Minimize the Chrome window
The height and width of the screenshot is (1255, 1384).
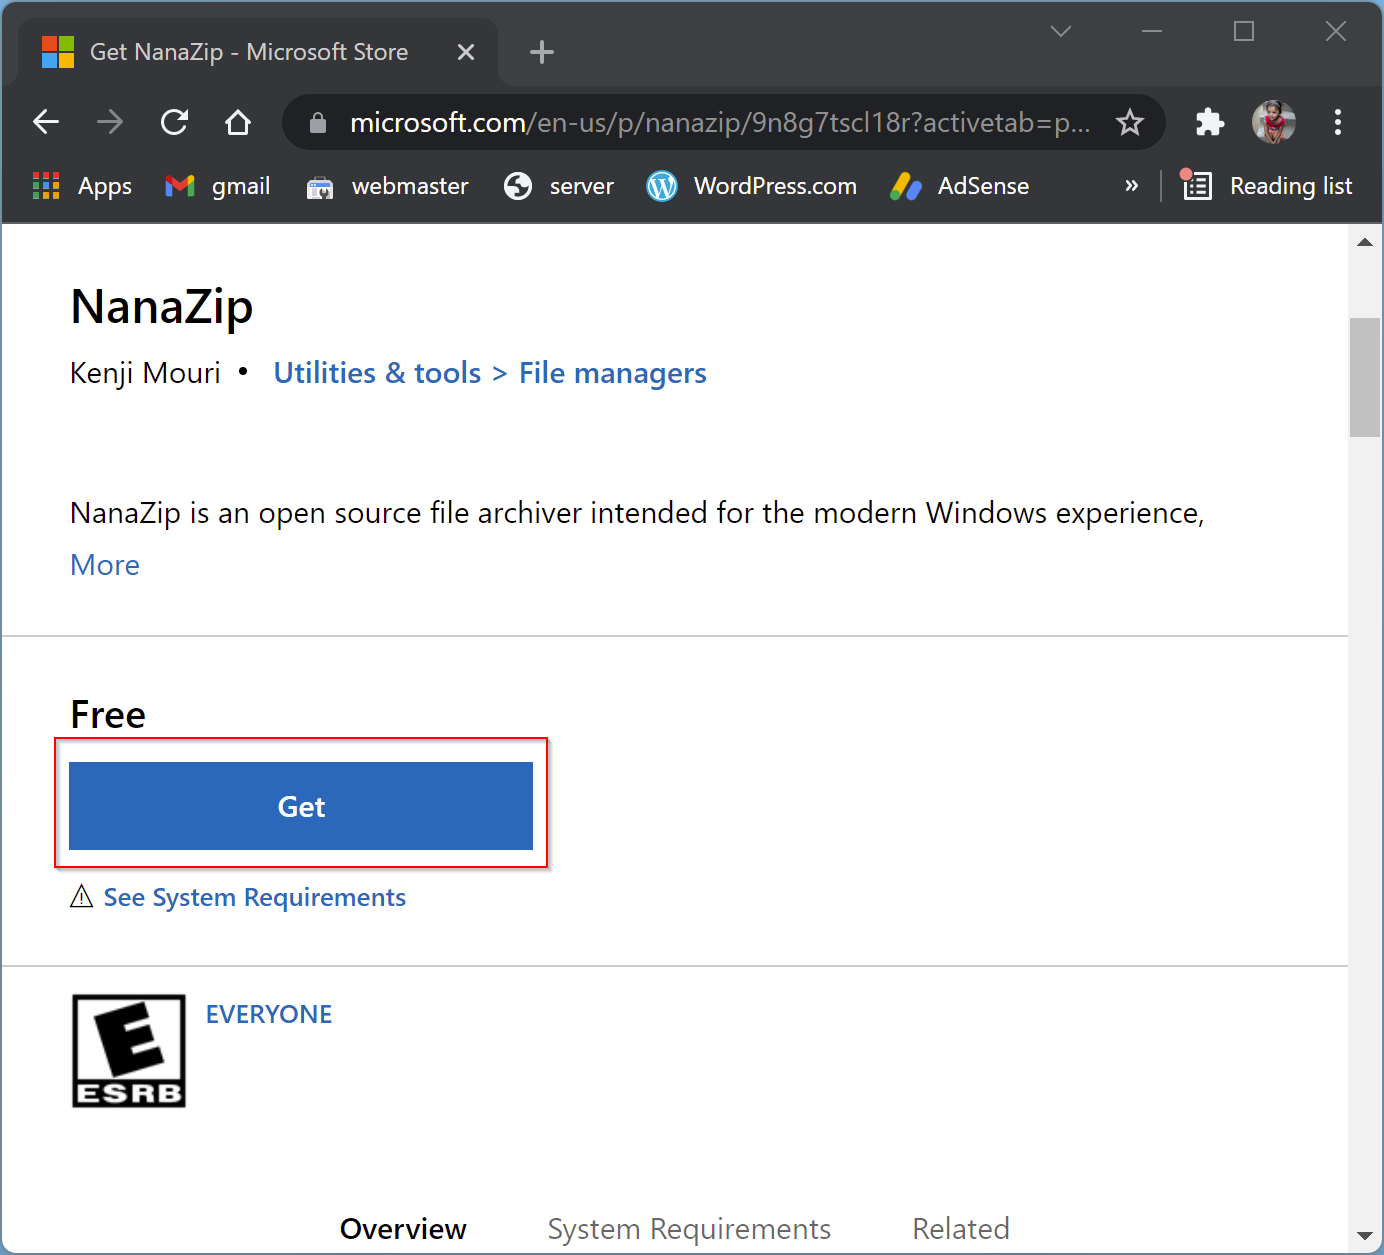pyautogui.click(x=1152, y=31)
